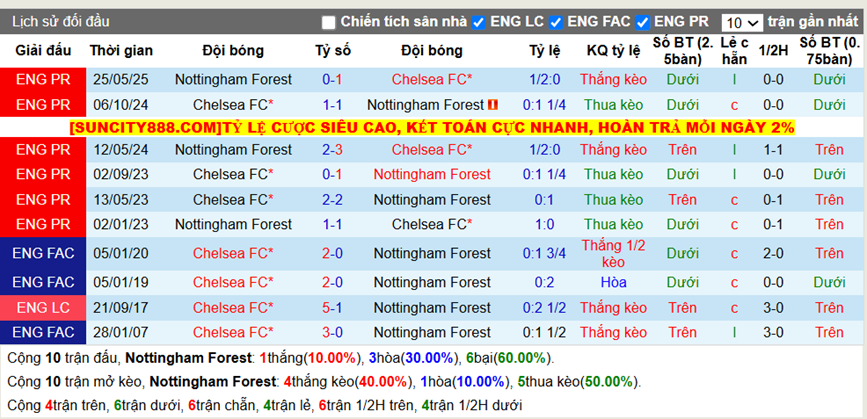Open the 0-1 score of 25/05/25 match
867x419 pixels.
333,79
